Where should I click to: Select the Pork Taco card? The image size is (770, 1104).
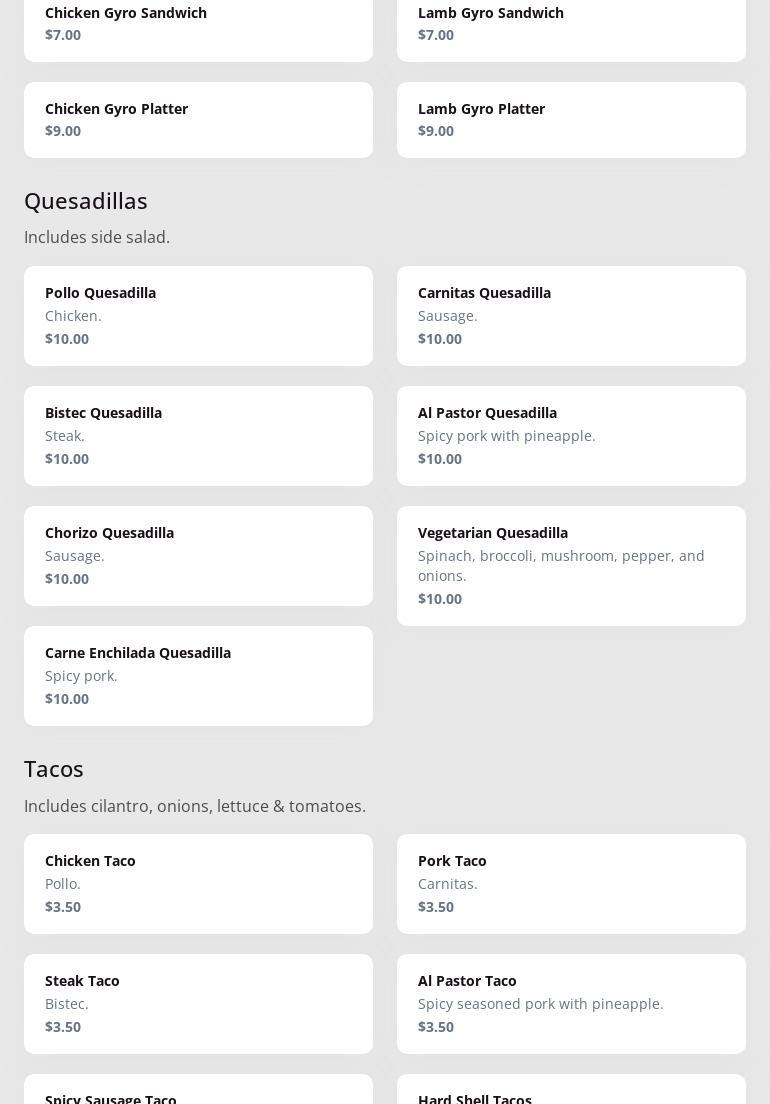click(571, 884)
